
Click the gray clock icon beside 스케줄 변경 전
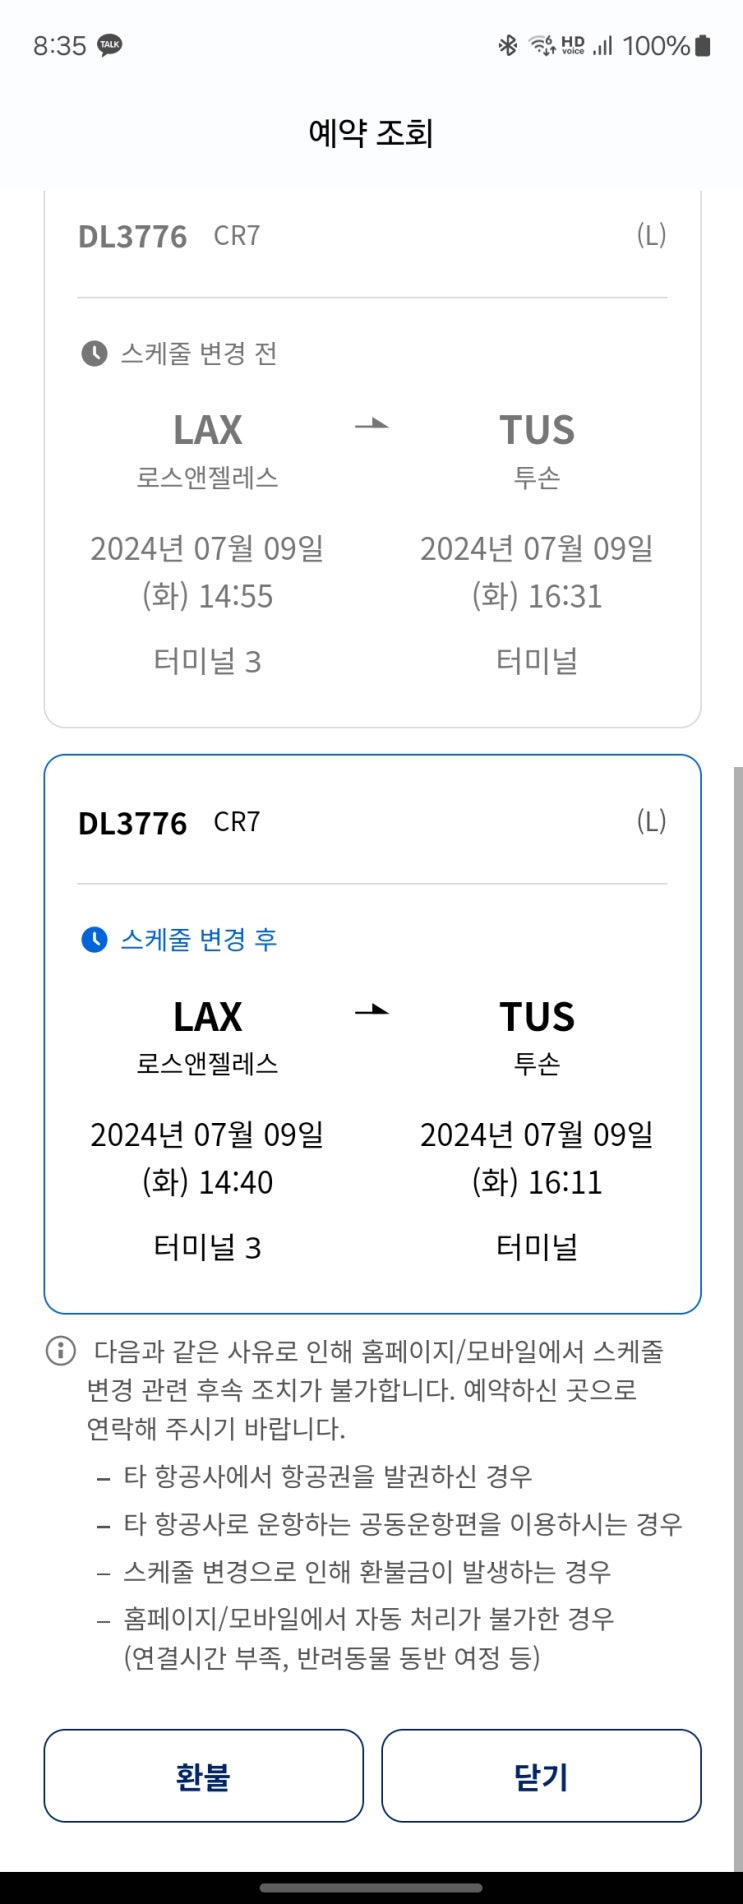[94, 353]
